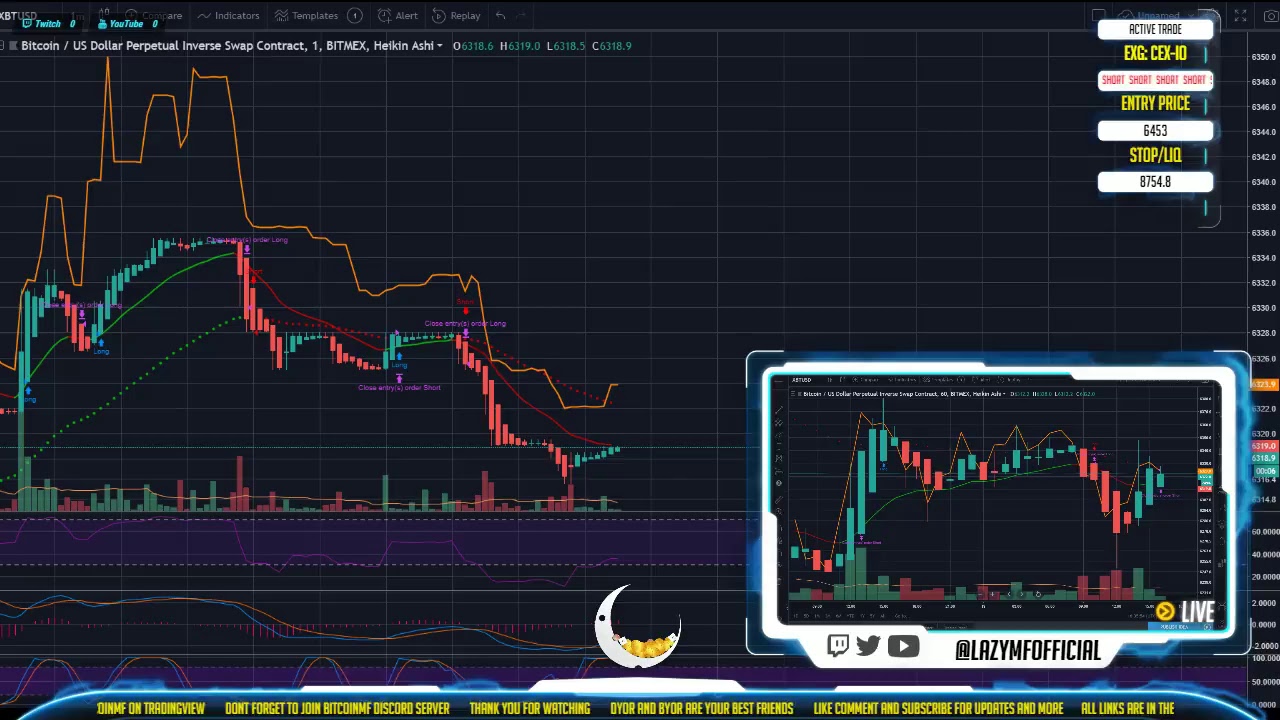Click the Twitch viewer counter icon
Image resolution: width=1280 pixels, height=720 pixels.
pyautogui.click(x=27, y=23)
